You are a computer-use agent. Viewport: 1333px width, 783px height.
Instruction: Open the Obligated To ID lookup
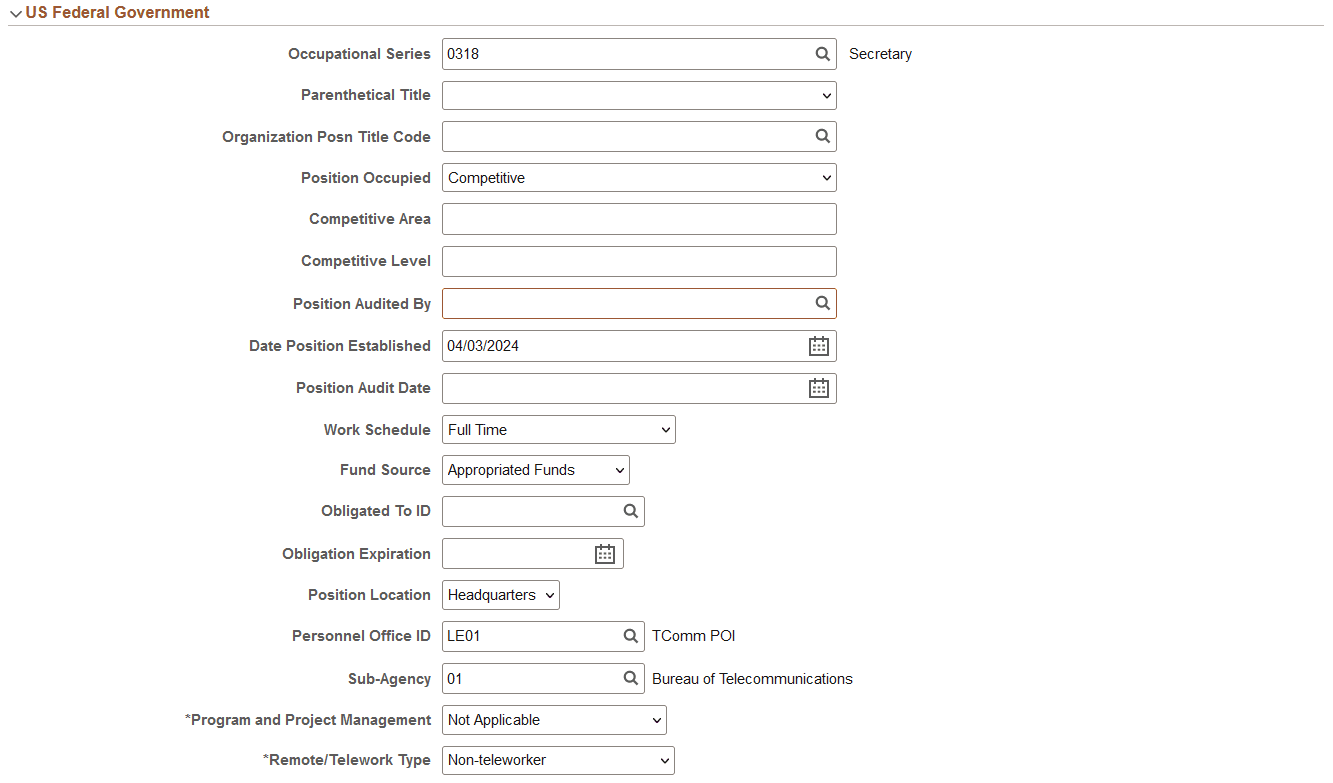click(630, 511)
